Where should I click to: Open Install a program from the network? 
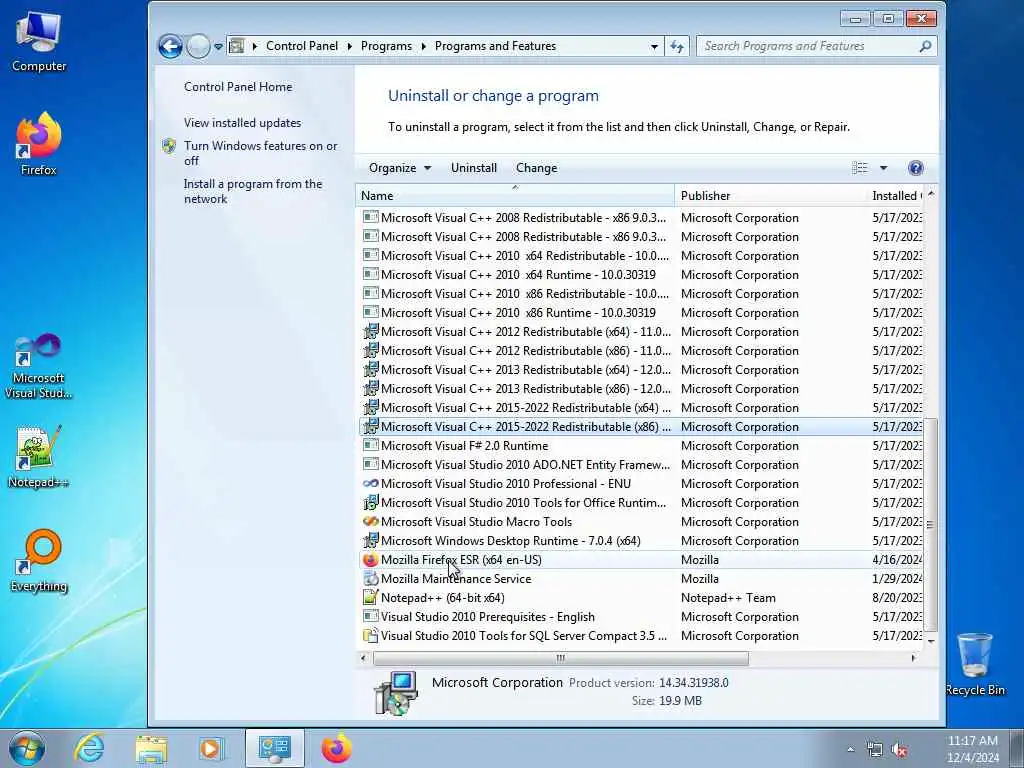(x=253, y=191)
